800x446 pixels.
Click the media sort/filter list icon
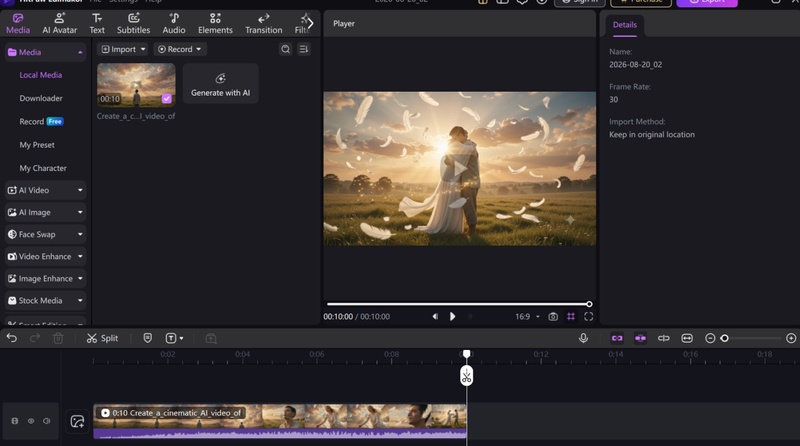tap(304, 49)
